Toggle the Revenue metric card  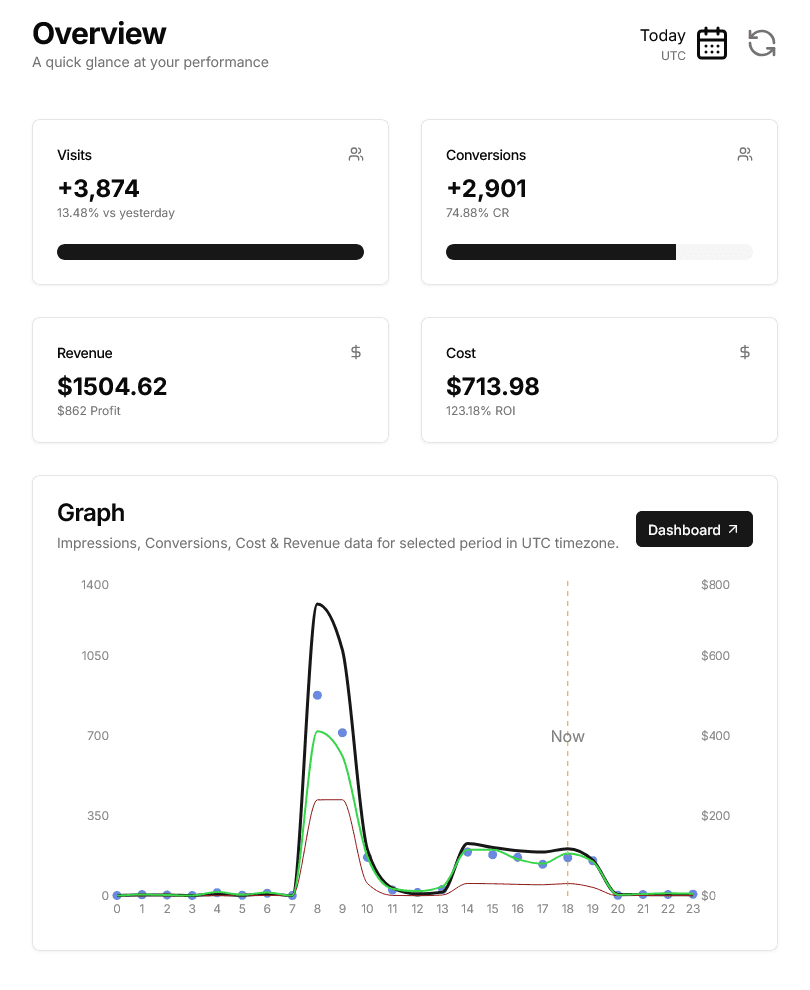(x=210, y=380)
